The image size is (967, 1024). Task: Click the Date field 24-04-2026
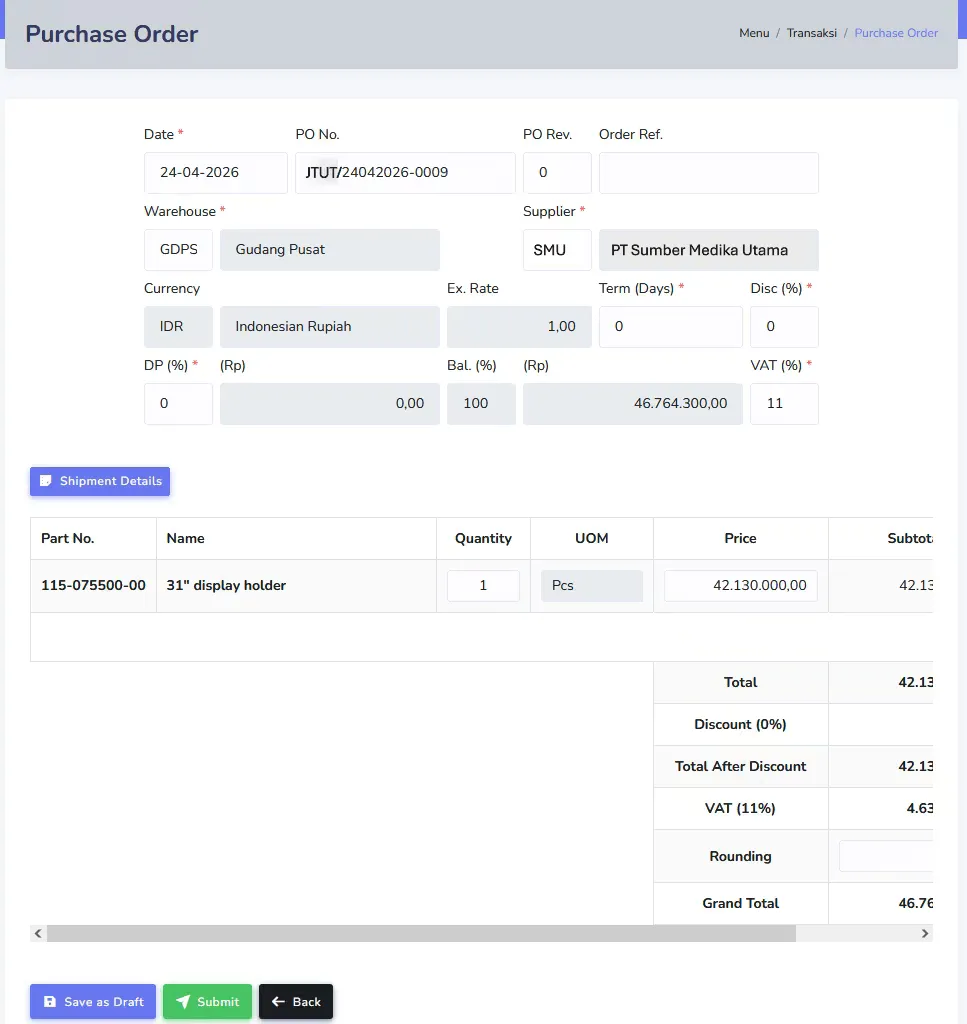(215, 172)
